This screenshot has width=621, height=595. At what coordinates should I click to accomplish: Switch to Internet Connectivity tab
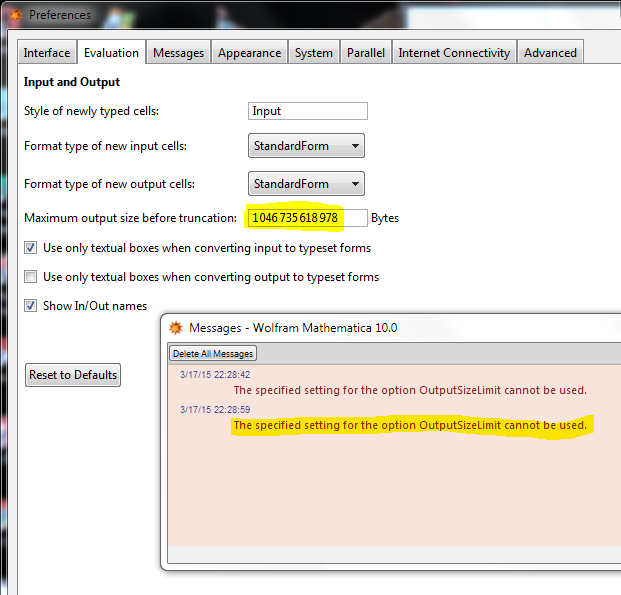[454, 53]
